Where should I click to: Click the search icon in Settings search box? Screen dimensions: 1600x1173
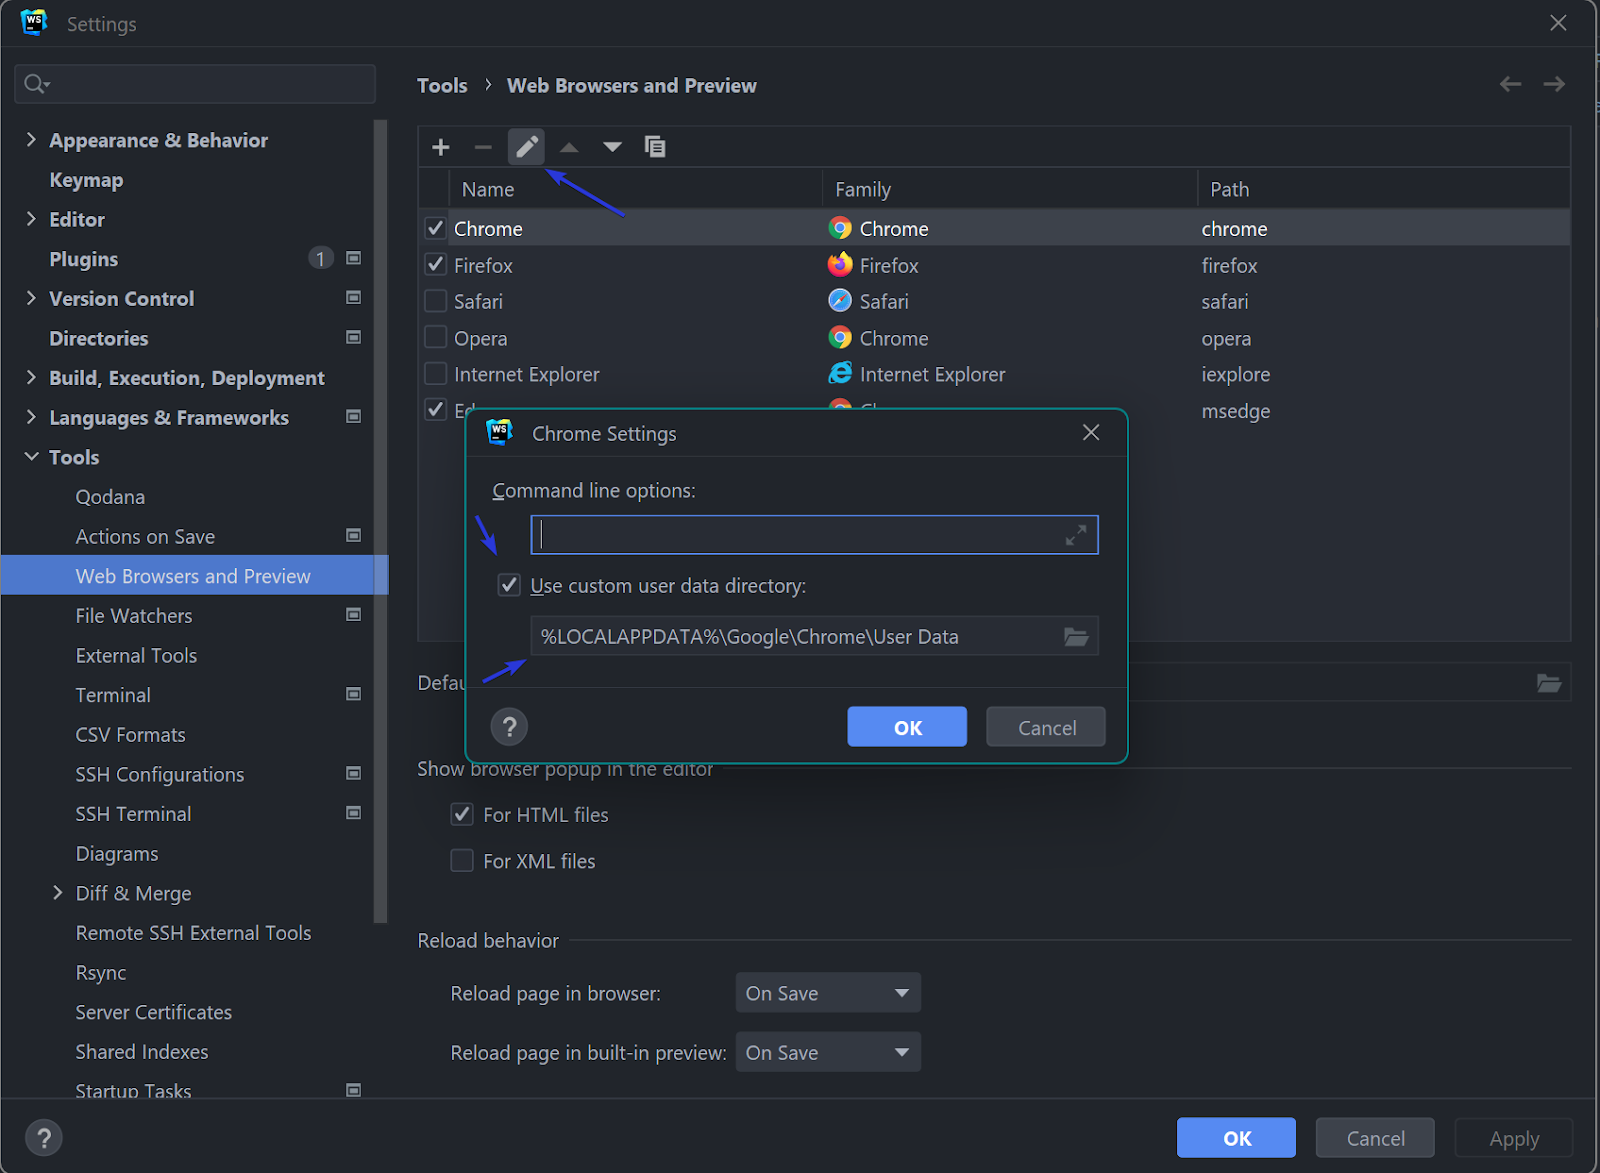36,84
